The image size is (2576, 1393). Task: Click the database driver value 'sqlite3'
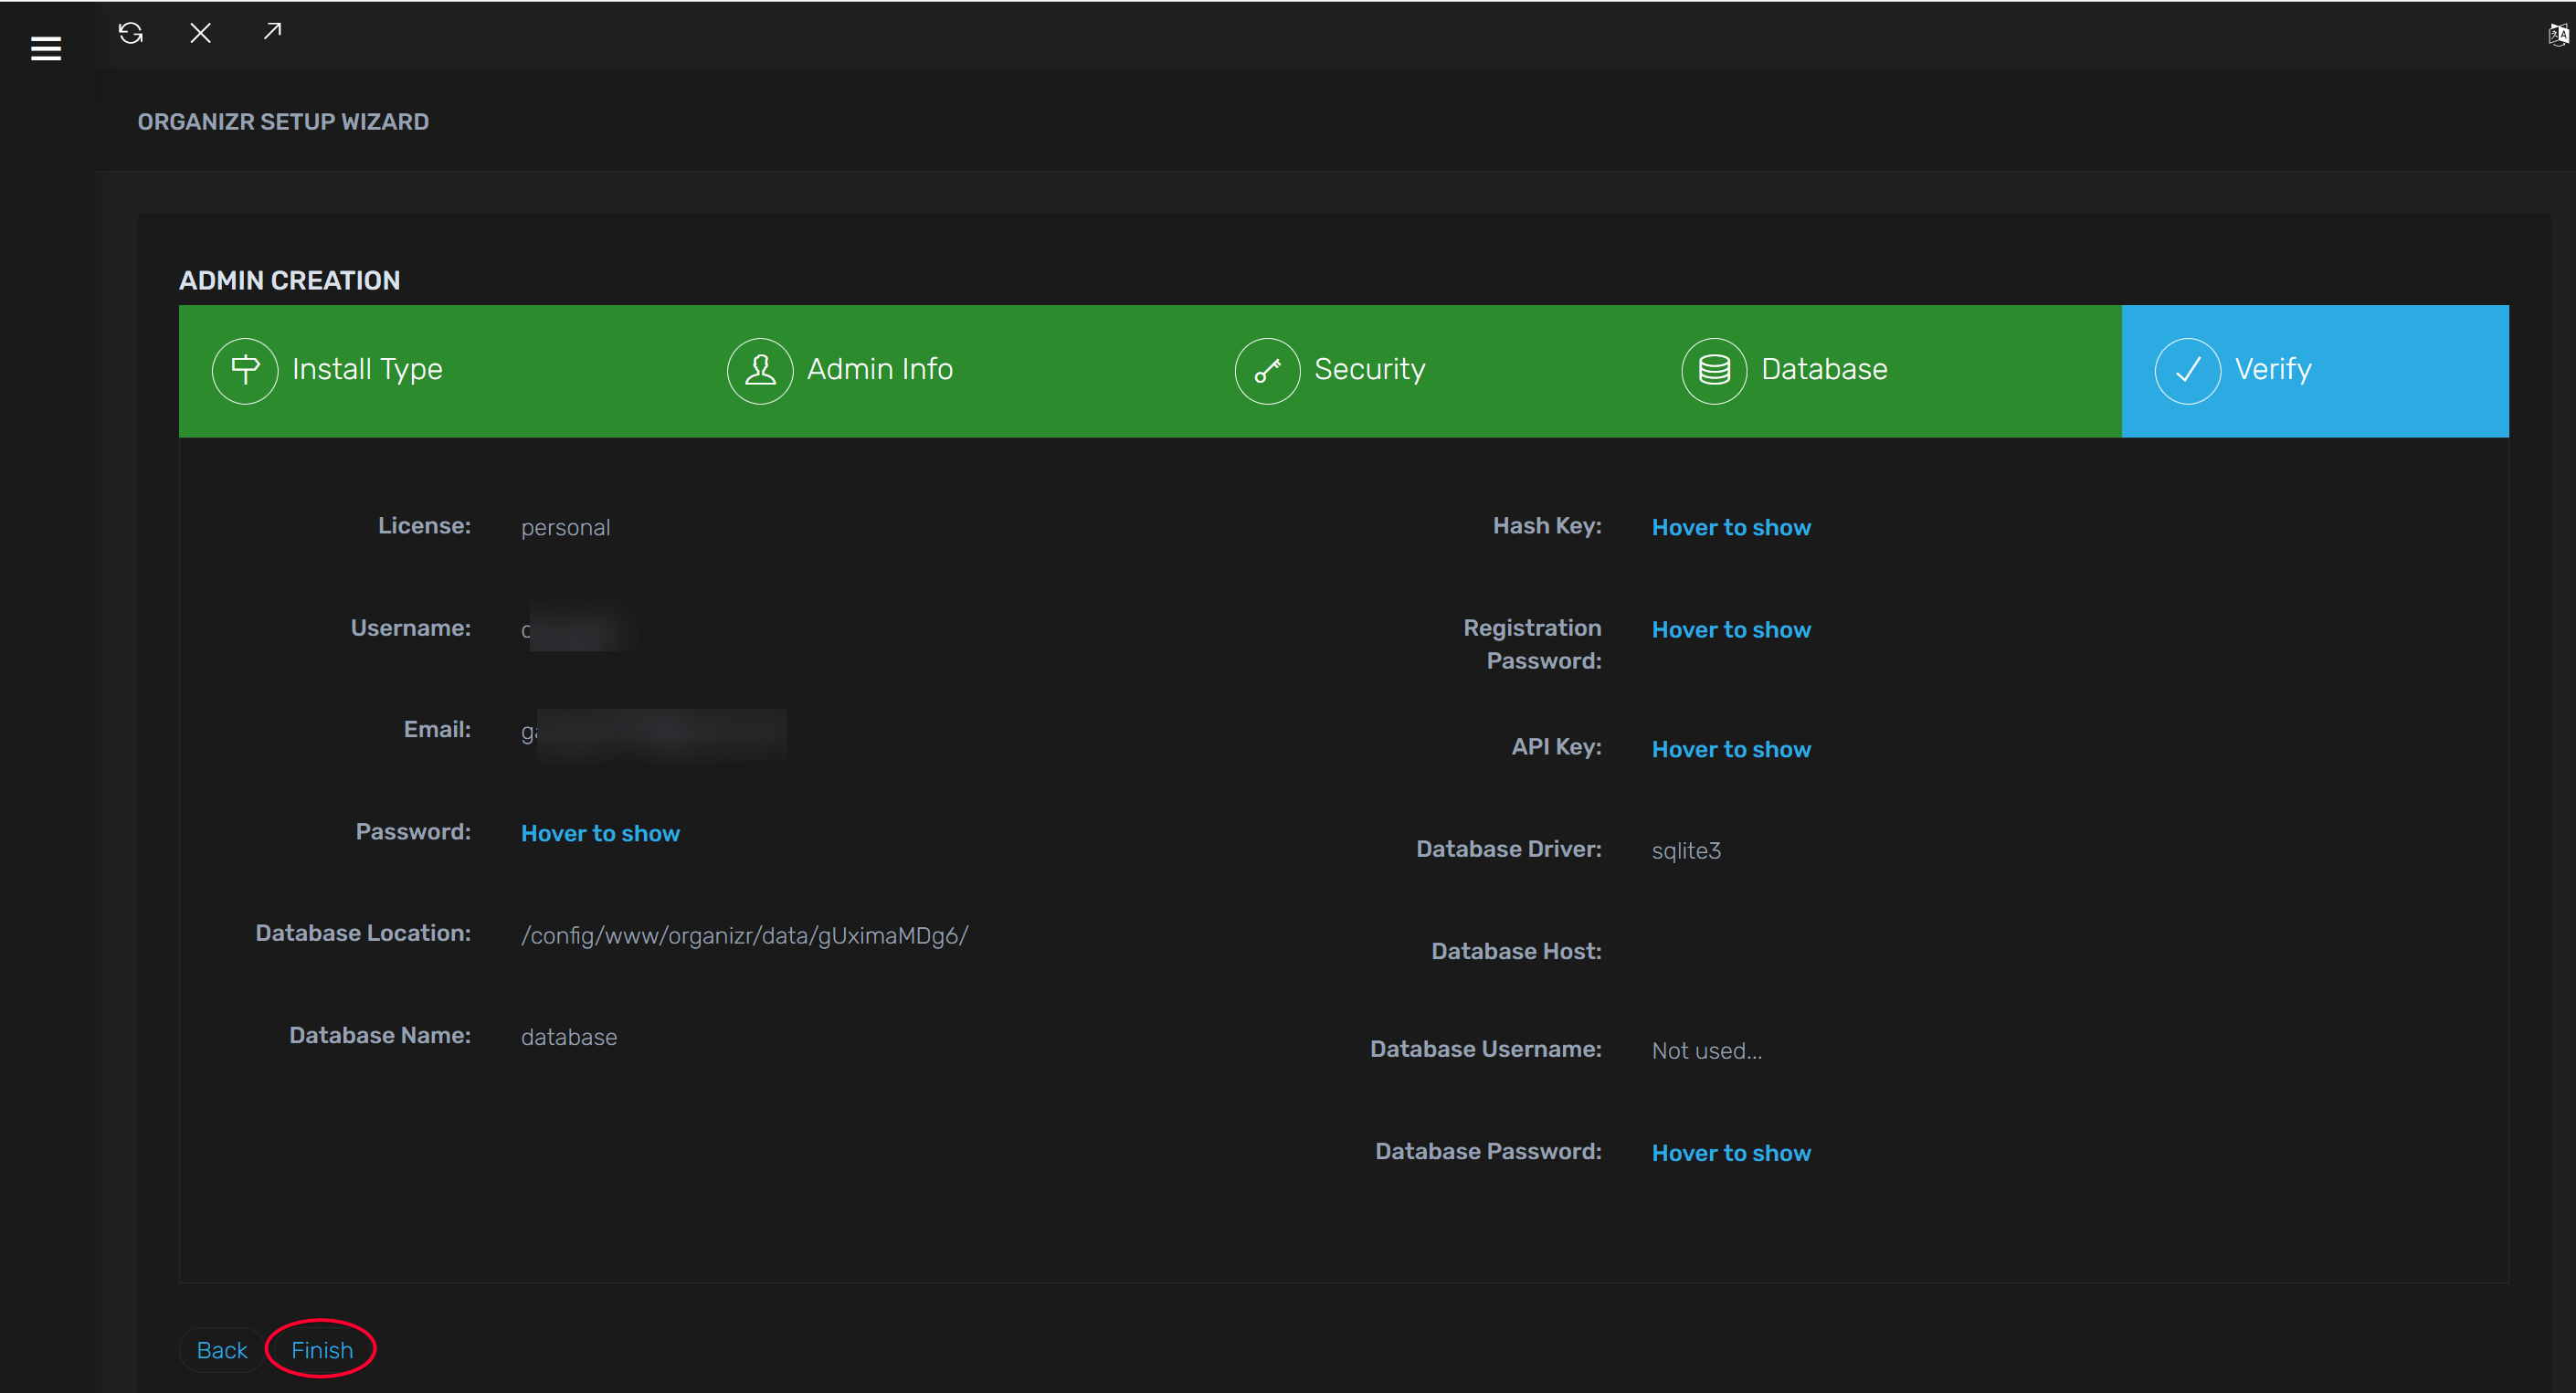(x=1686, y=851)
